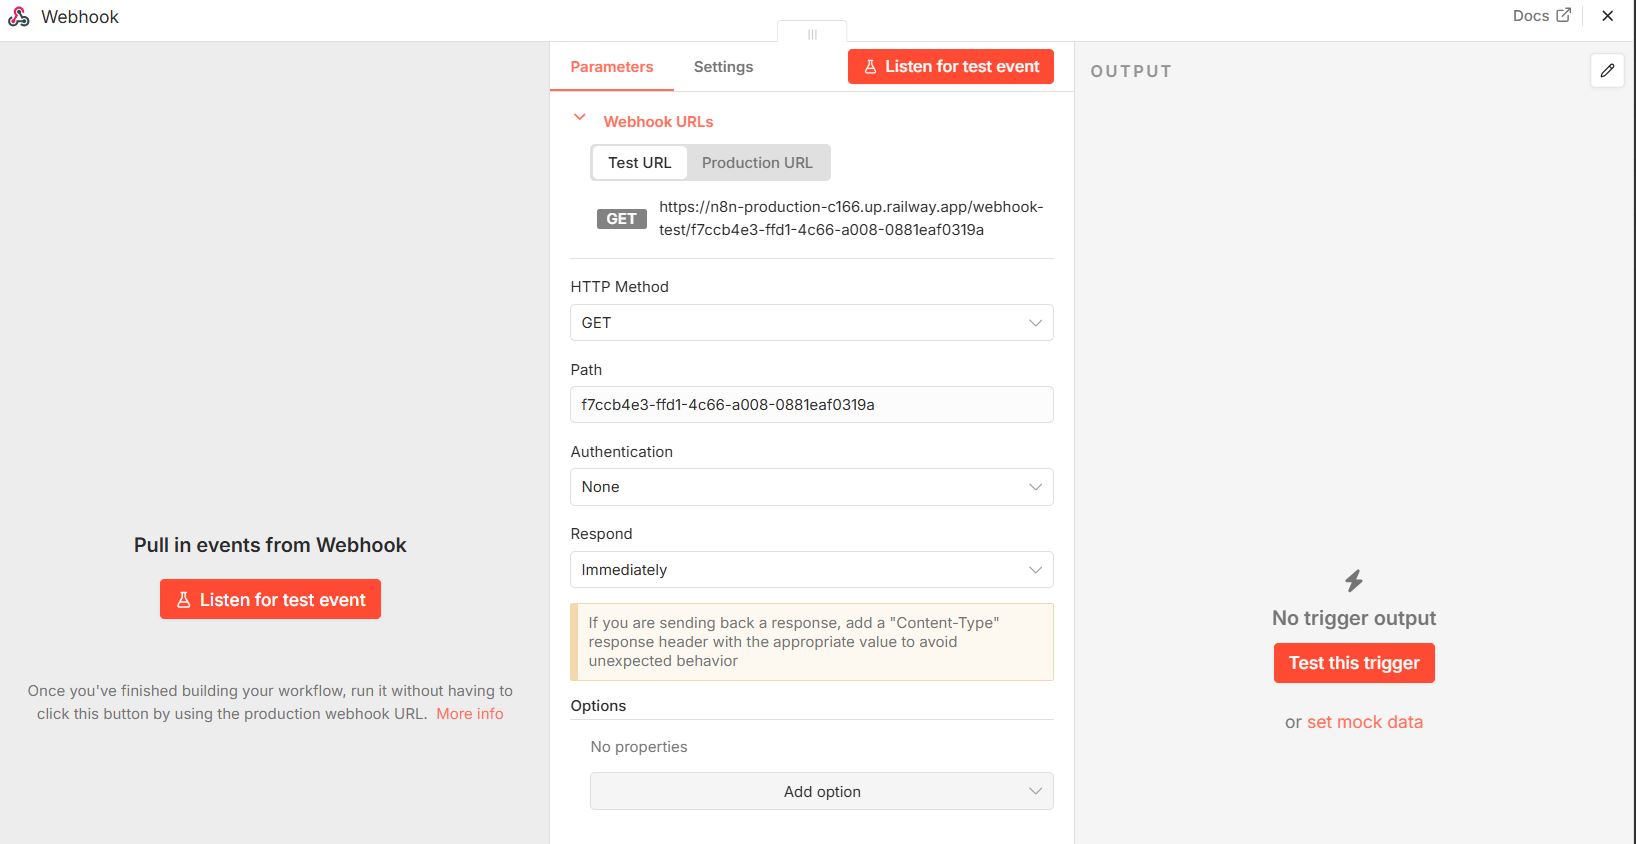Click the gray GET method badge
This screenshot has width=1636, height=844.
[x=621, y=219]
